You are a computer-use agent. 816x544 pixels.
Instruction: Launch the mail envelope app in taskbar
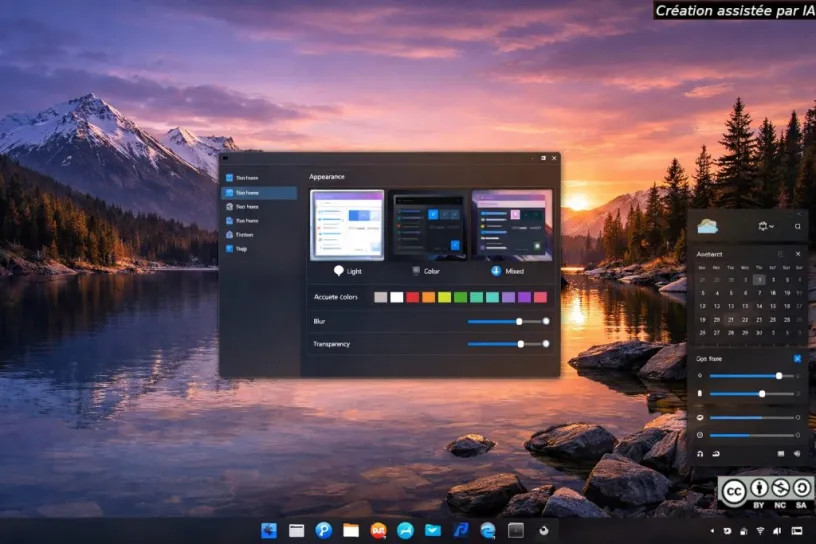coord(433,530)
